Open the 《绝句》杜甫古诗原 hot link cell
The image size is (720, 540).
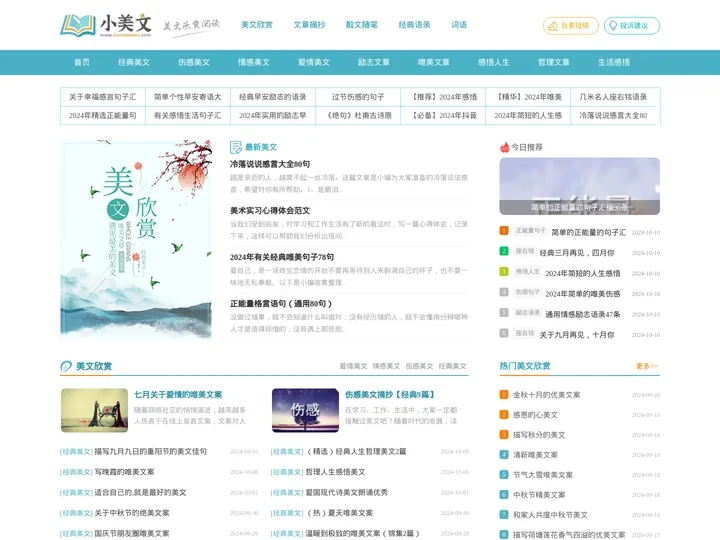click(x=358, y=115)
